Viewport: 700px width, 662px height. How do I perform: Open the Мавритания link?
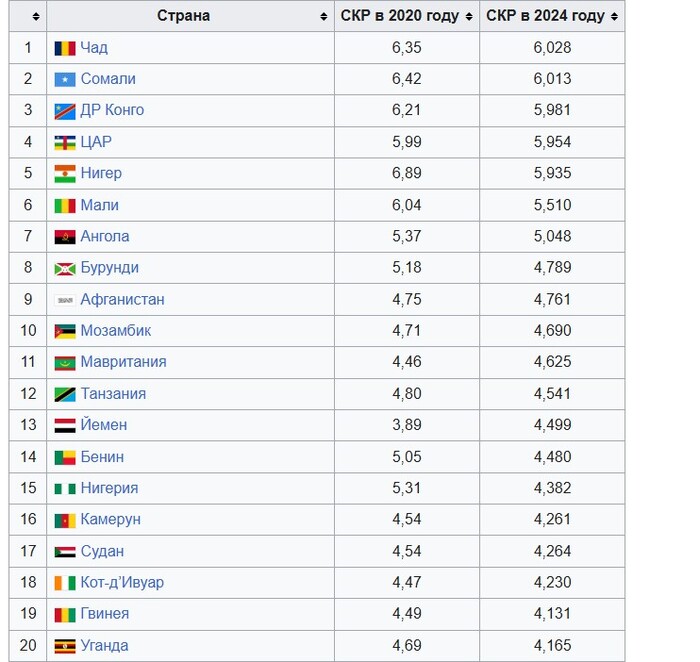tap(123, 362)
